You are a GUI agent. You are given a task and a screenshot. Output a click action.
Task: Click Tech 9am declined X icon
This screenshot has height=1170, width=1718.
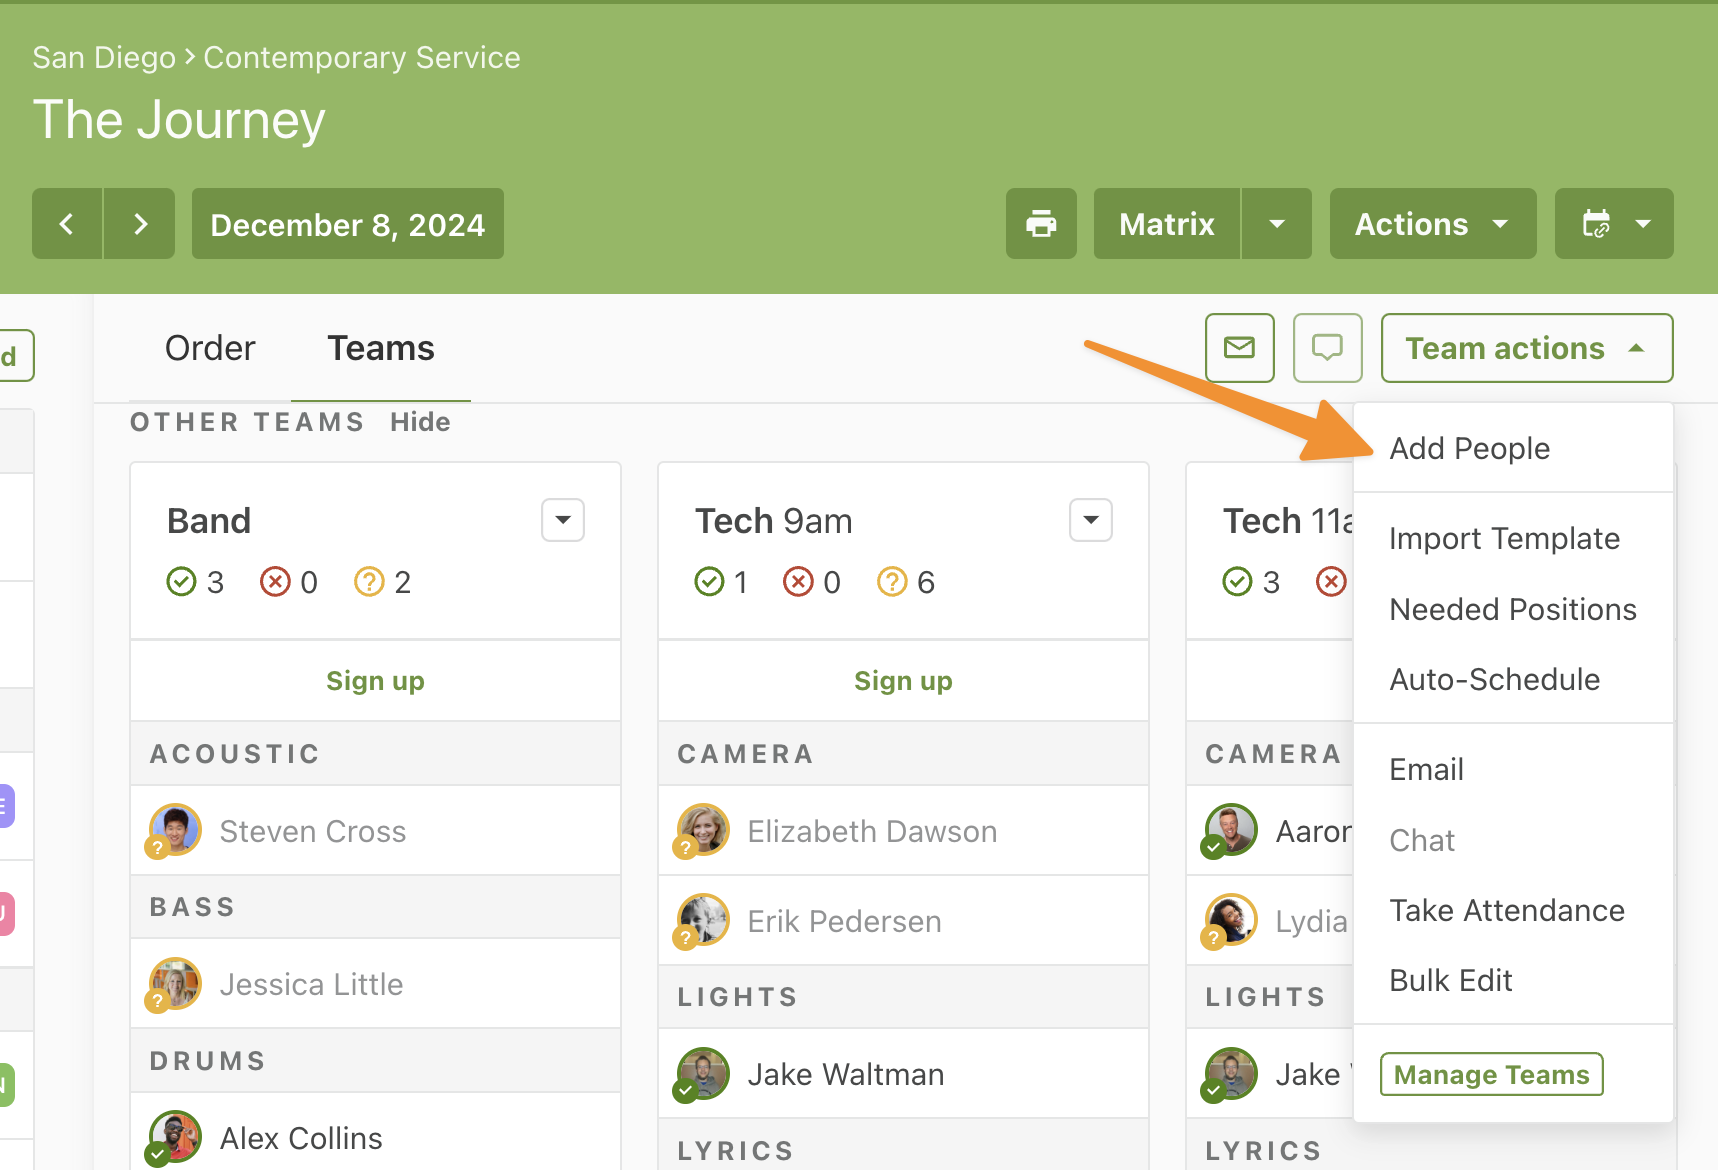tap(798, 582)
